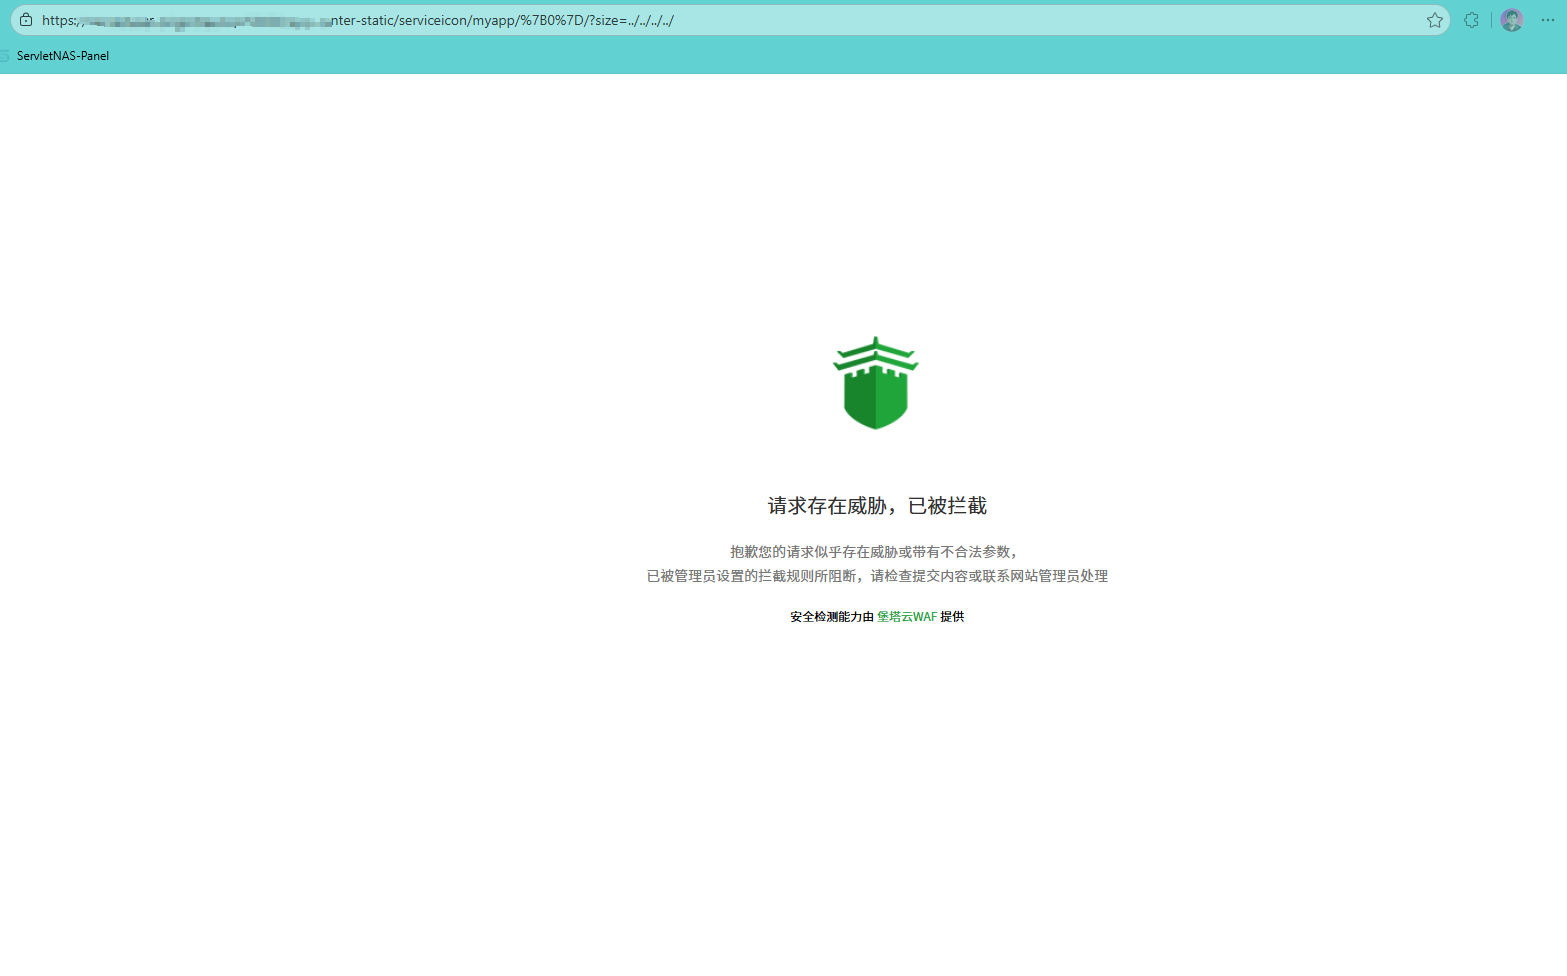Click the 提供 text after the WAF link

tap(951, 617)
